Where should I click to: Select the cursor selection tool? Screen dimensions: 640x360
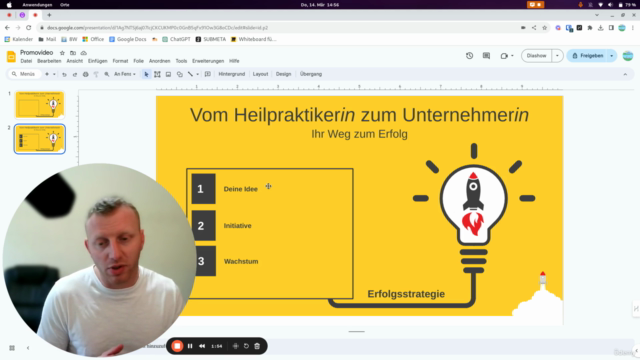146,74
